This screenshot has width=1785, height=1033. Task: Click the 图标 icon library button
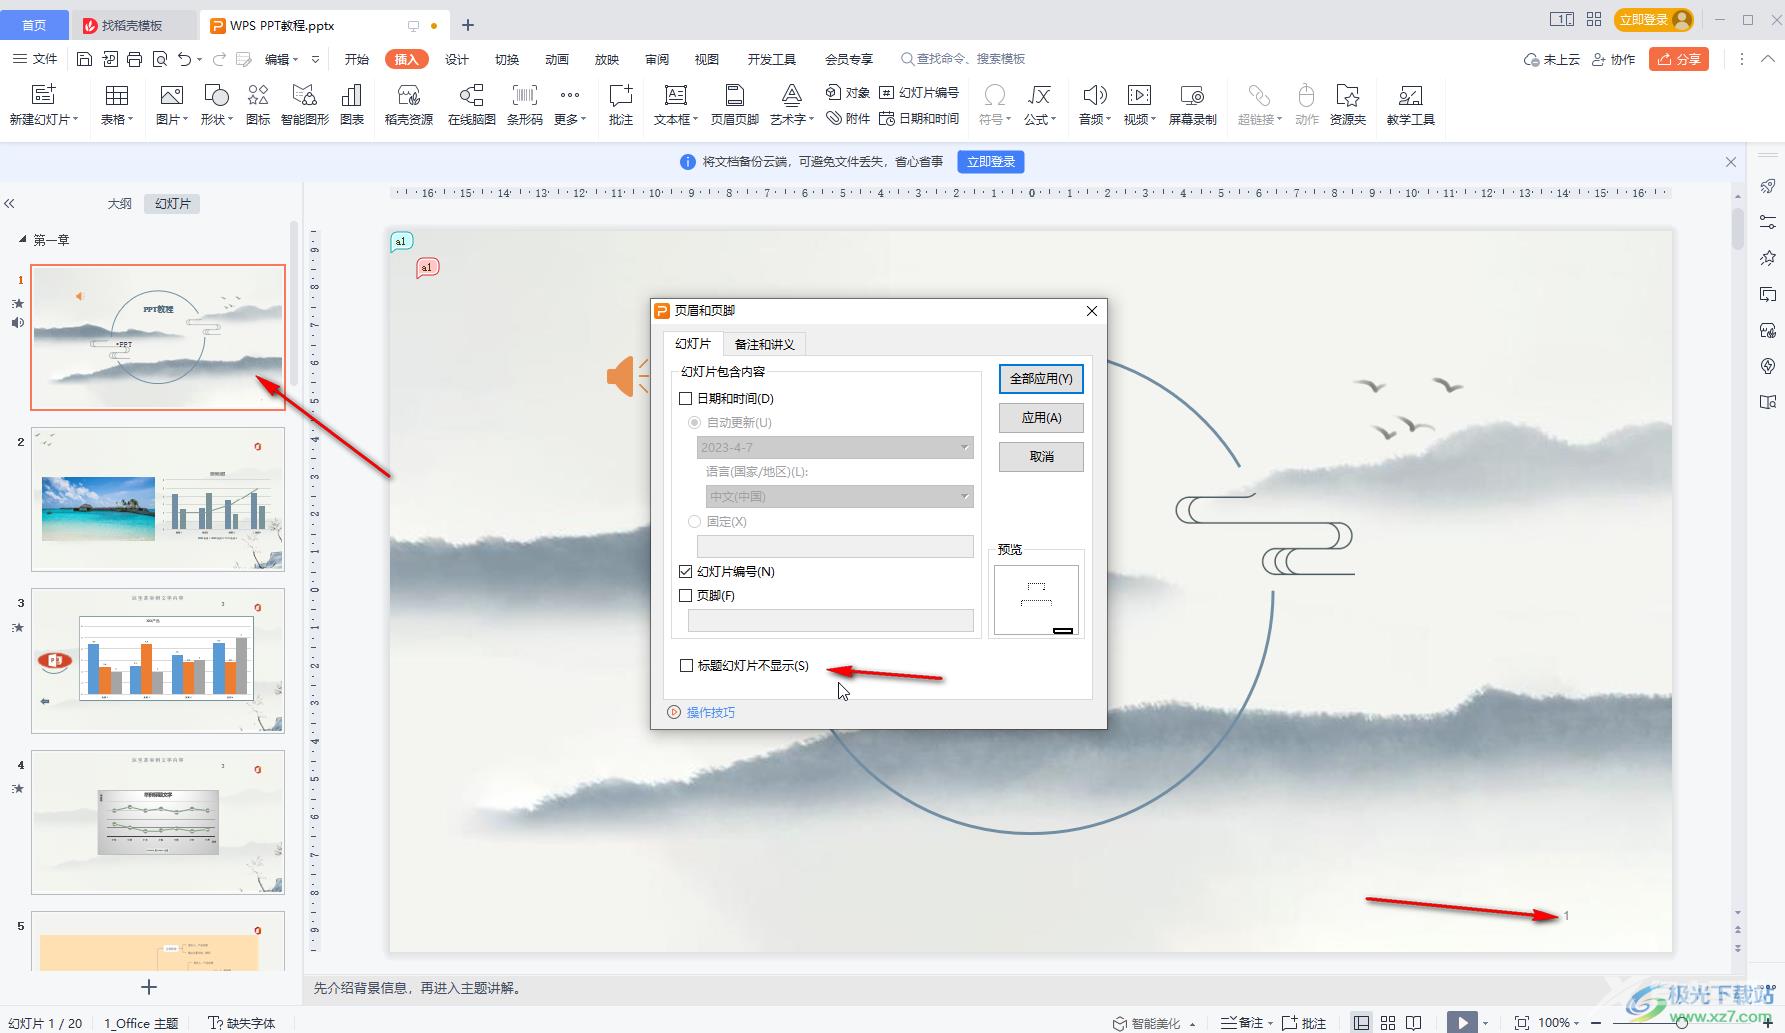[258, 105]
